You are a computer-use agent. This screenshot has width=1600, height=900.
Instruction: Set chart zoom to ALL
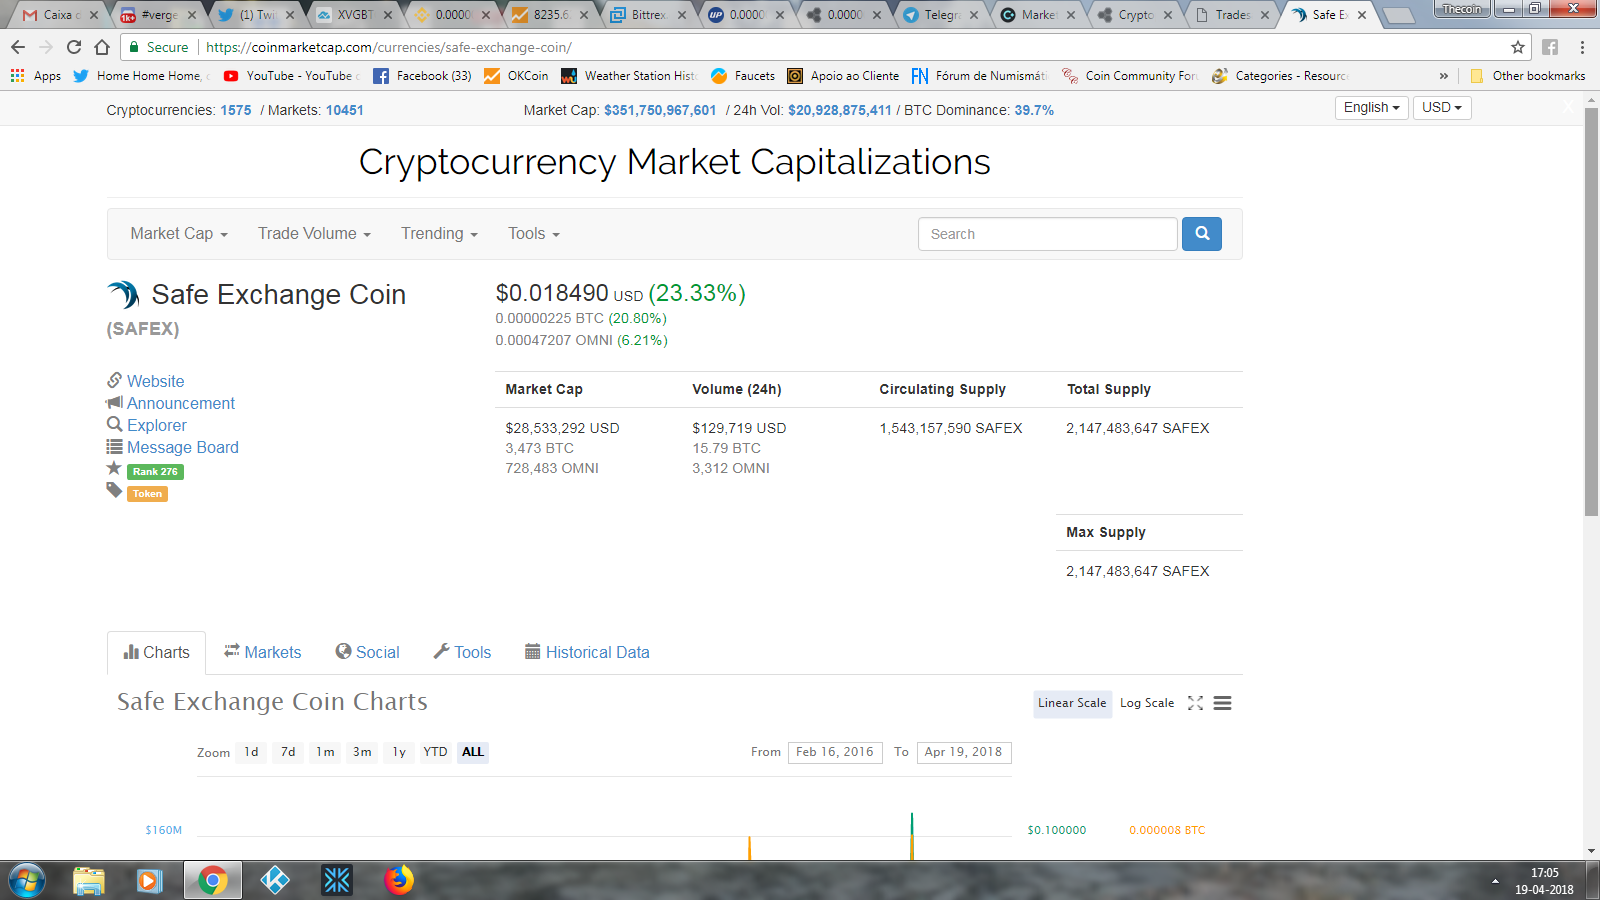coord(473,752)
